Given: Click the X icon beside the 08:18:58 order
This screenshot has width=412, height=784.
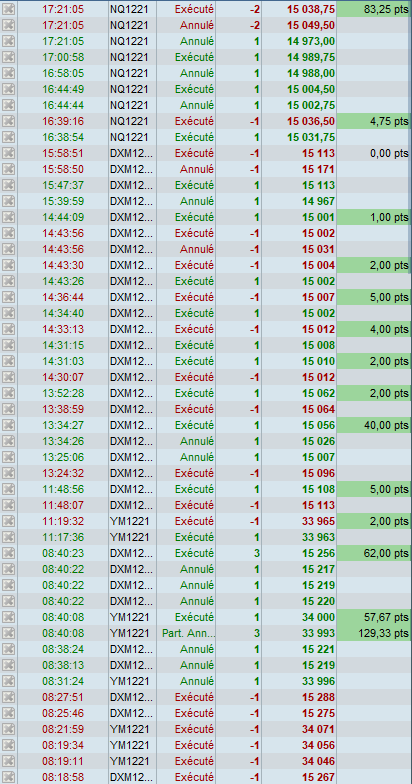Looking at the screenshot, I should [x=8, y=777].
